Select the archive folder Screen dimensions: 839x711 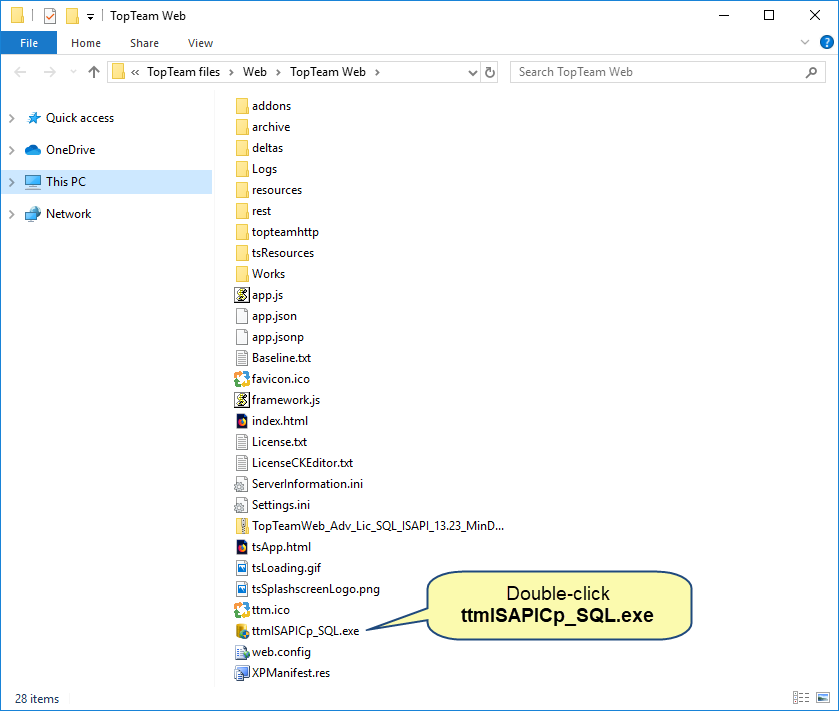[x=263, y=127]
